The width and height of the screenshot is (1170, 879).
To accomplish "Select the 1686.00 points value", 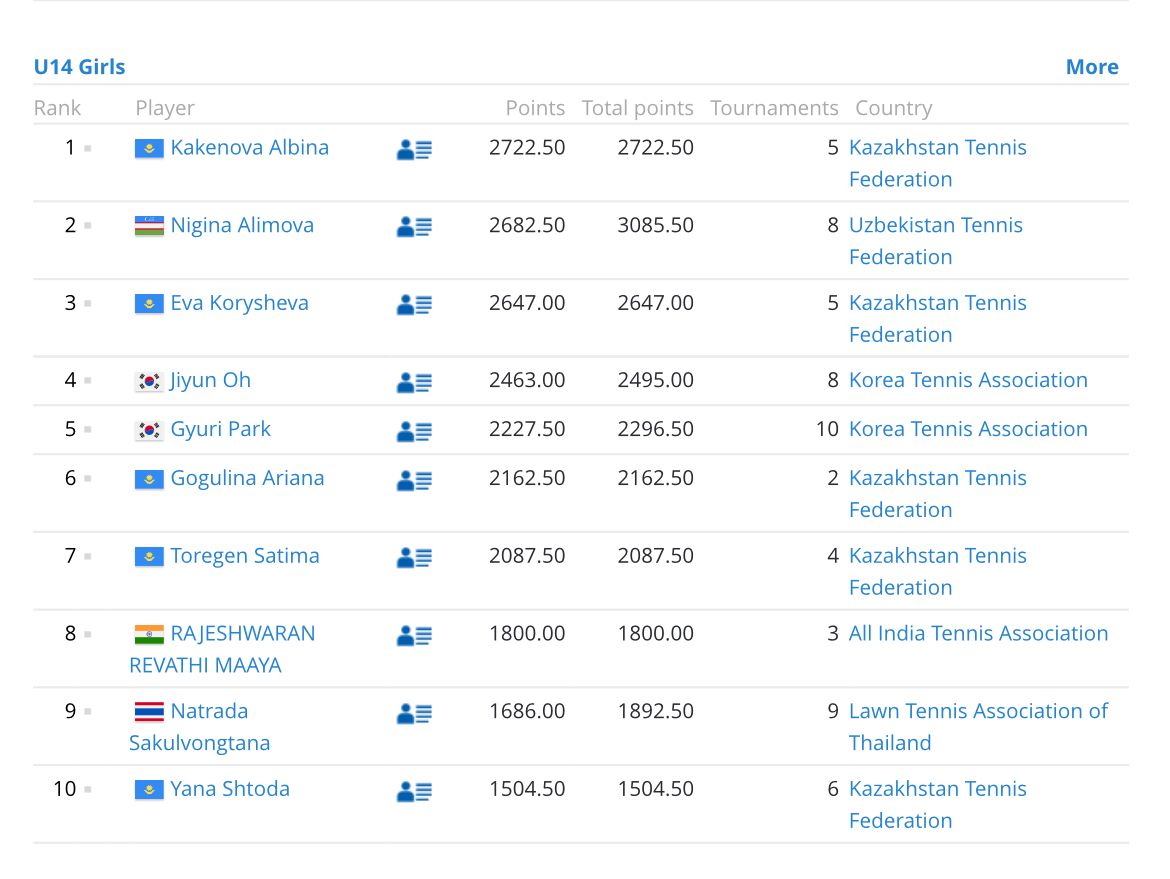I will tap(527, 711).
